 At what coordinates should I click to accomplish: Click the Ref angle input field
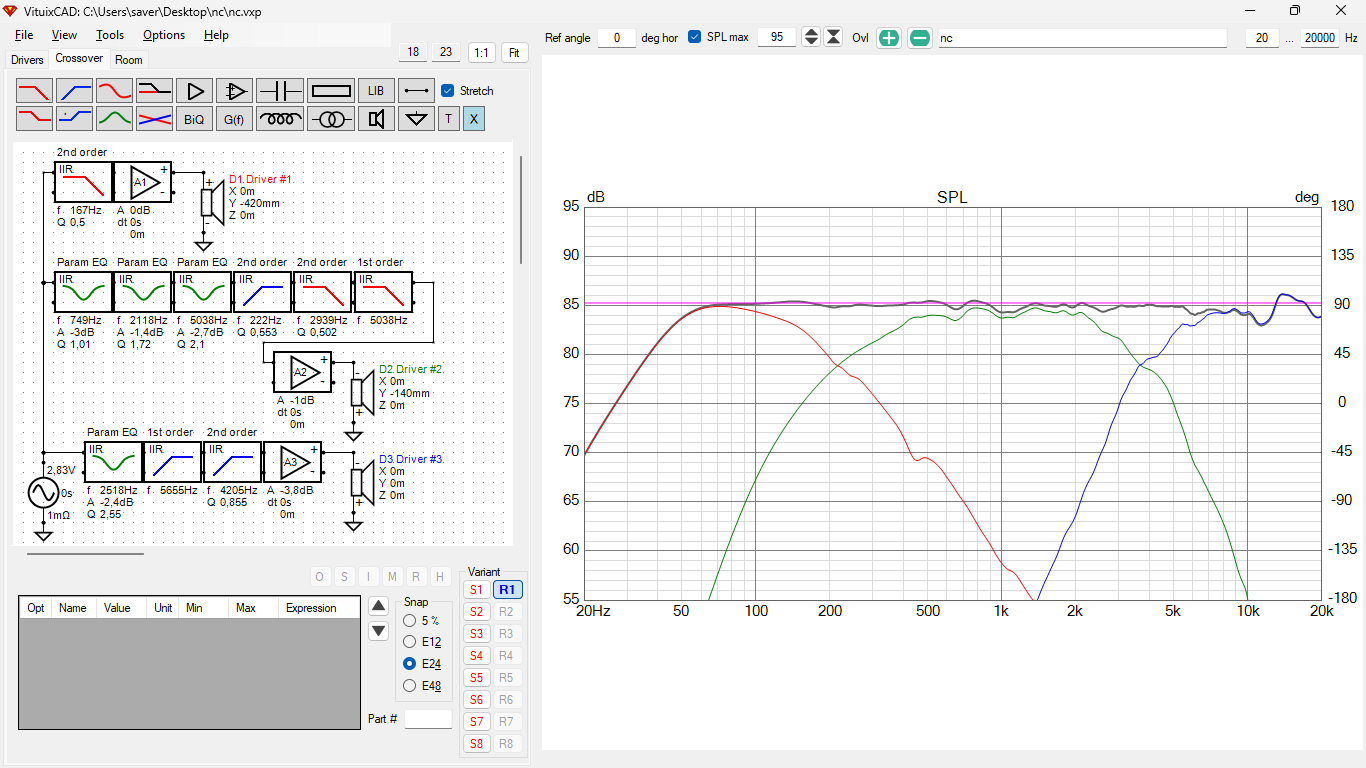pyautogui.click(x=617, y=38)
